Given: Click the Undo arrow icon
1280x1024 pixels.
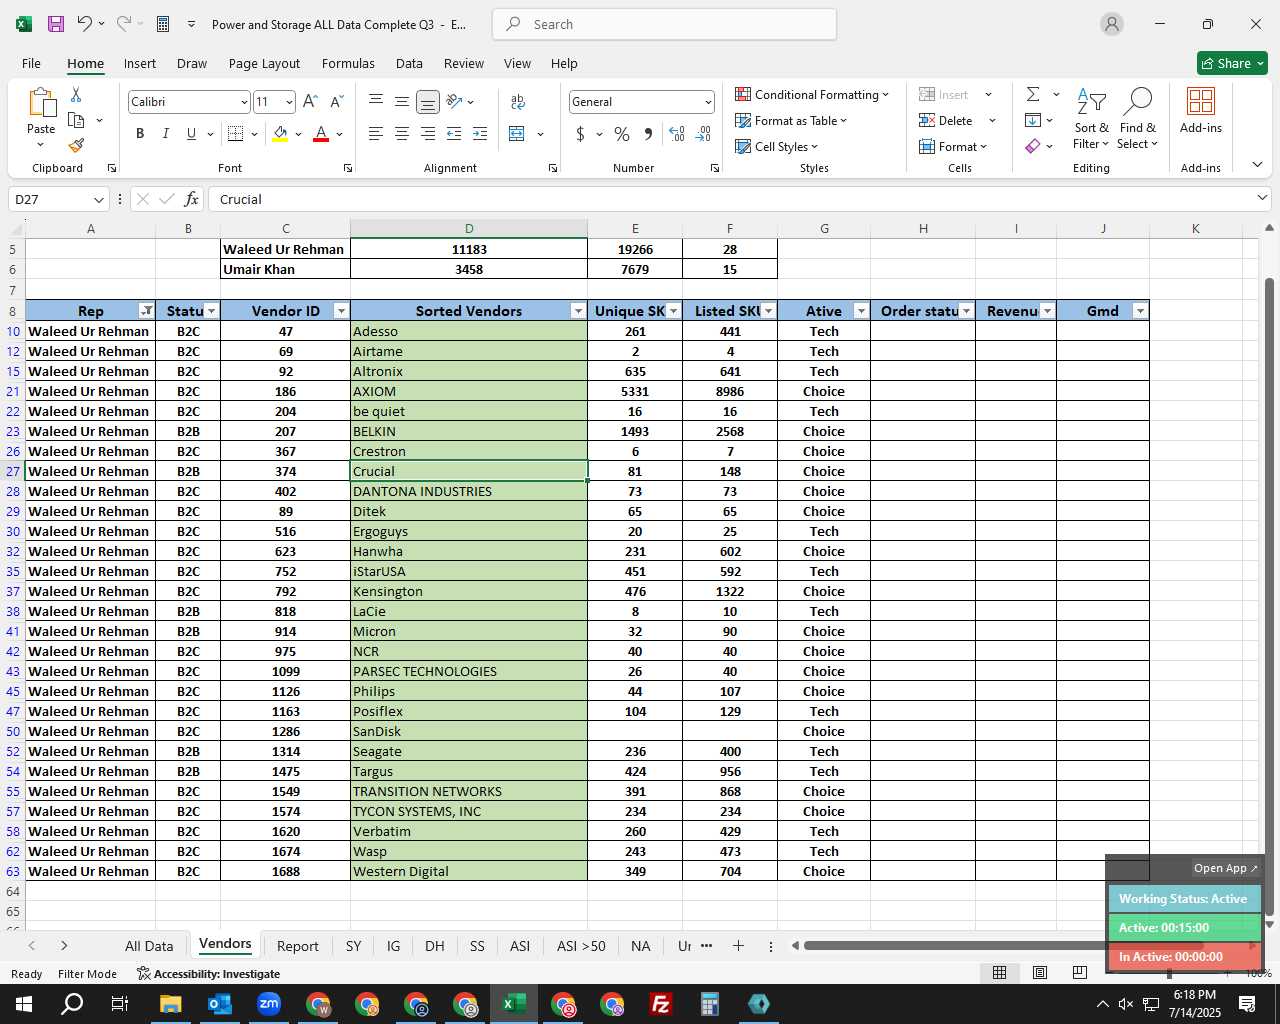Looking at the screenshot, I should (85, 24).
